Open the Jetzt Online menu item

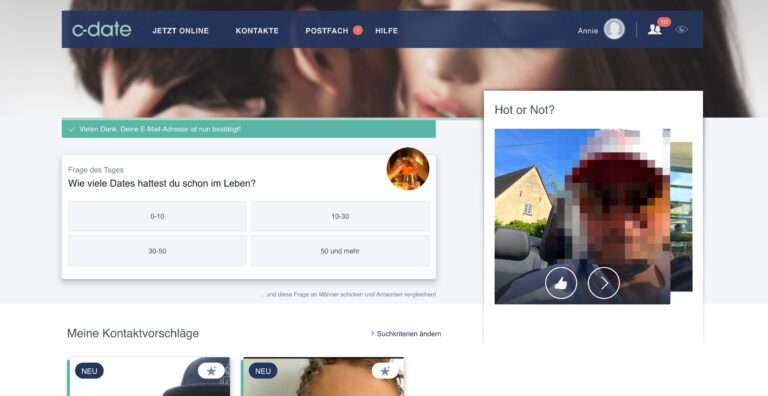(x=180, y=30)
